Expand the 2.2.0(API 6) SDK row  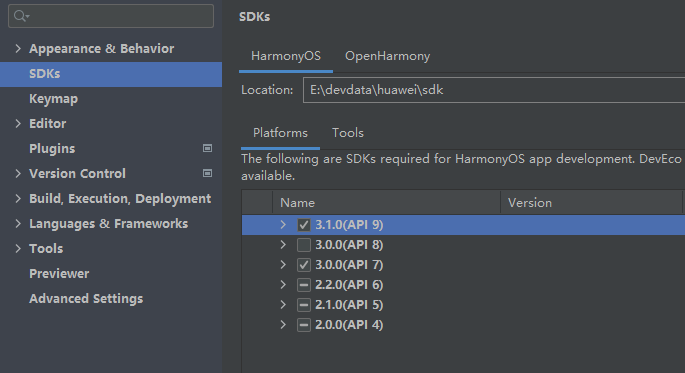283,285
